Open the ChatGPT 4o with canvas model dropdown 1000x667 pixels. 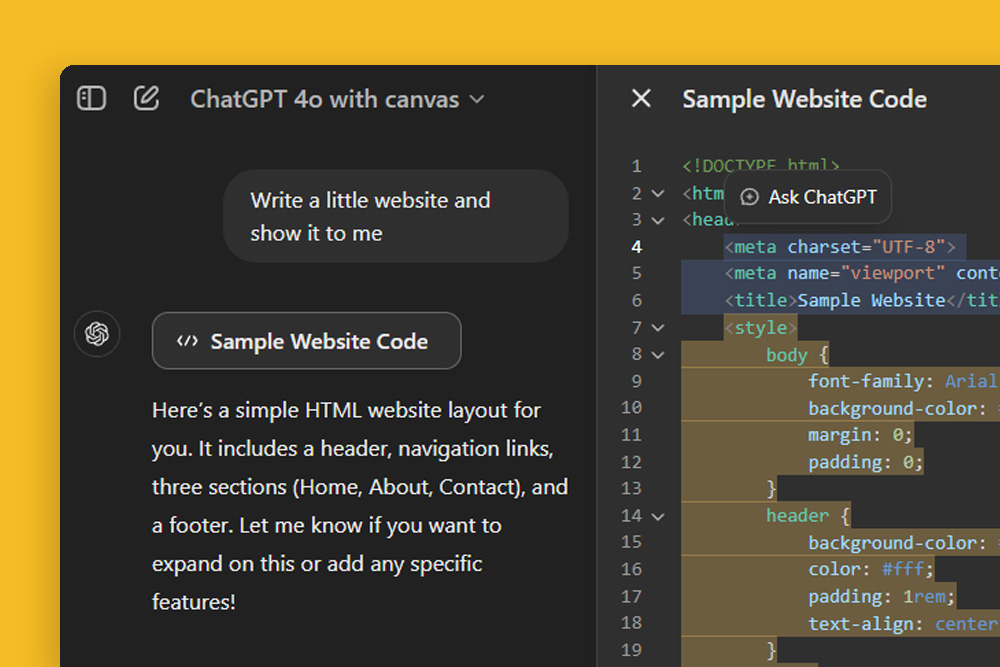(x=337, y=99)
